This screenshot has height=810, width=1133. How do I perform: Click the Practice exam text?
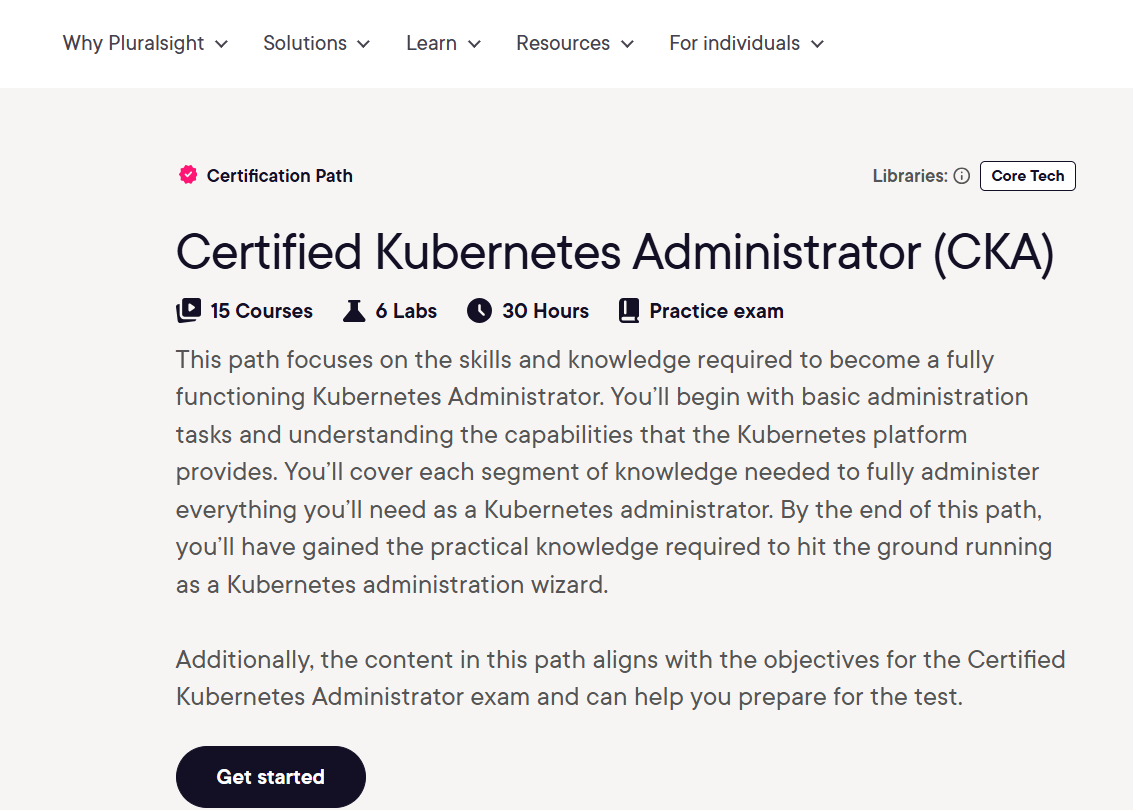click(x=716, y=311)
